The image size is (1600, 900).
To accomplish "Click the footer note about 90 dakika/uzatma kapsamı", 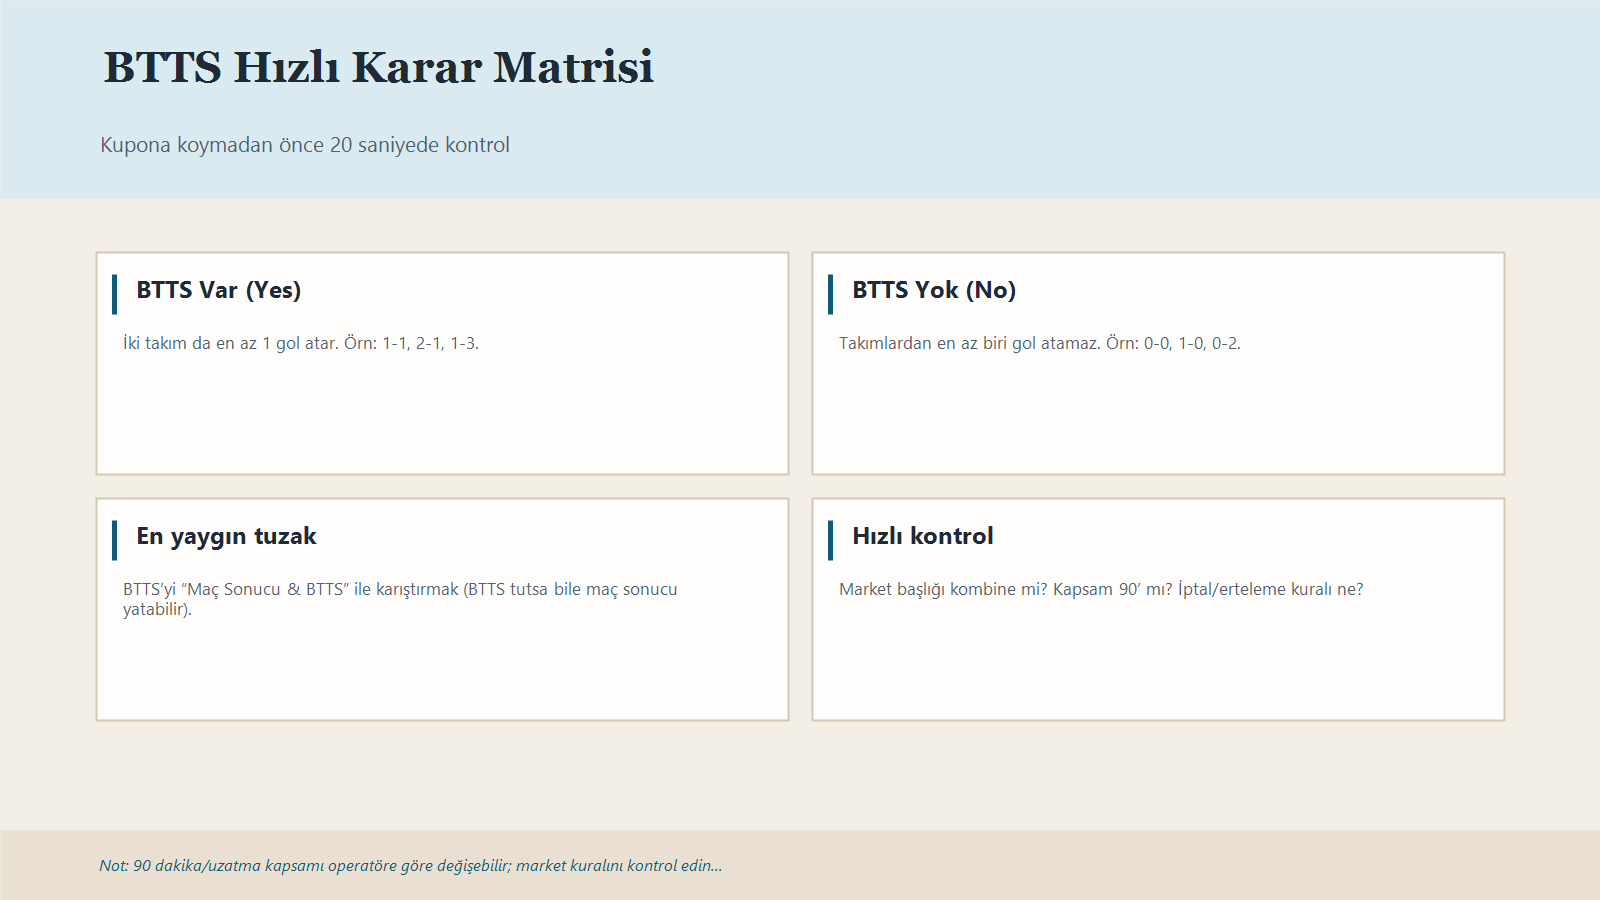I will tap(410, 866).
